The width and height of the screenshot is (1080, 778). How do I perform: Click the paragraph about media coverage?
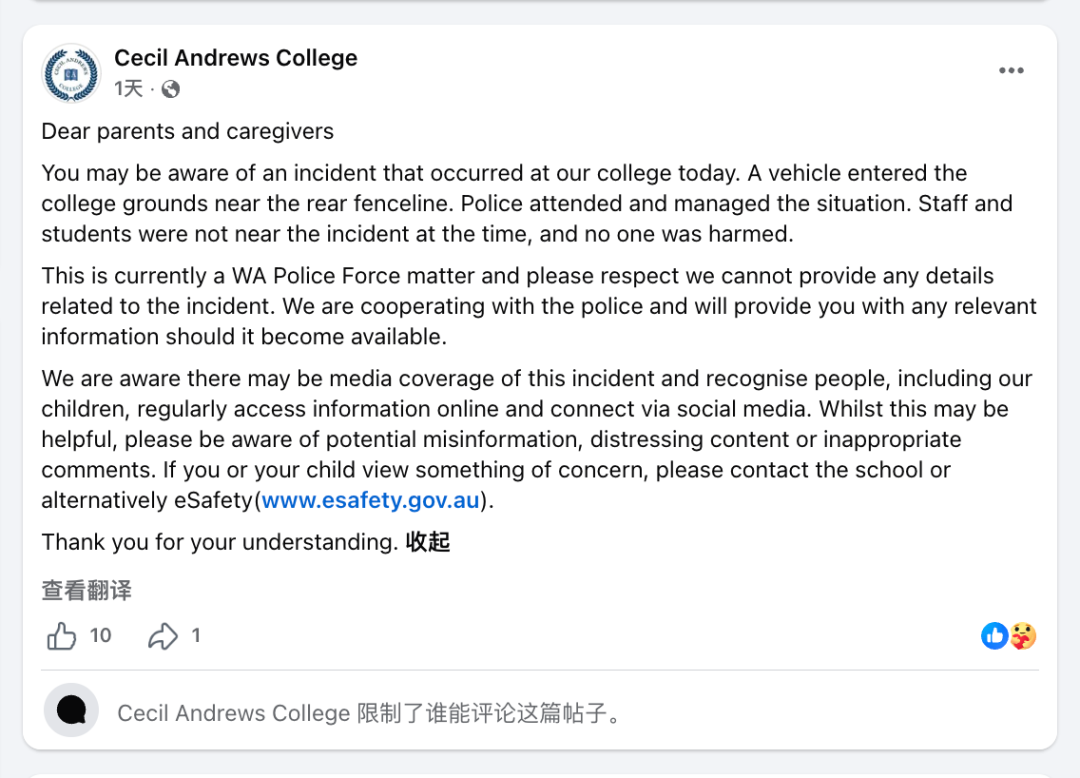tap(537, 439)
